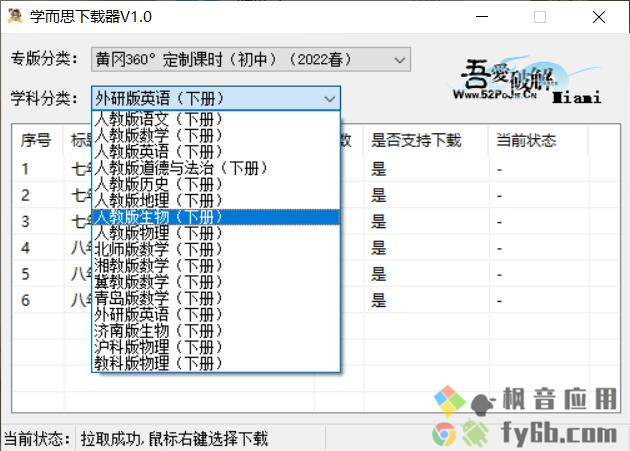The width and height of the screenshot is (630, 451).
Task: Select table row number 6
Action: click(315, 300)
